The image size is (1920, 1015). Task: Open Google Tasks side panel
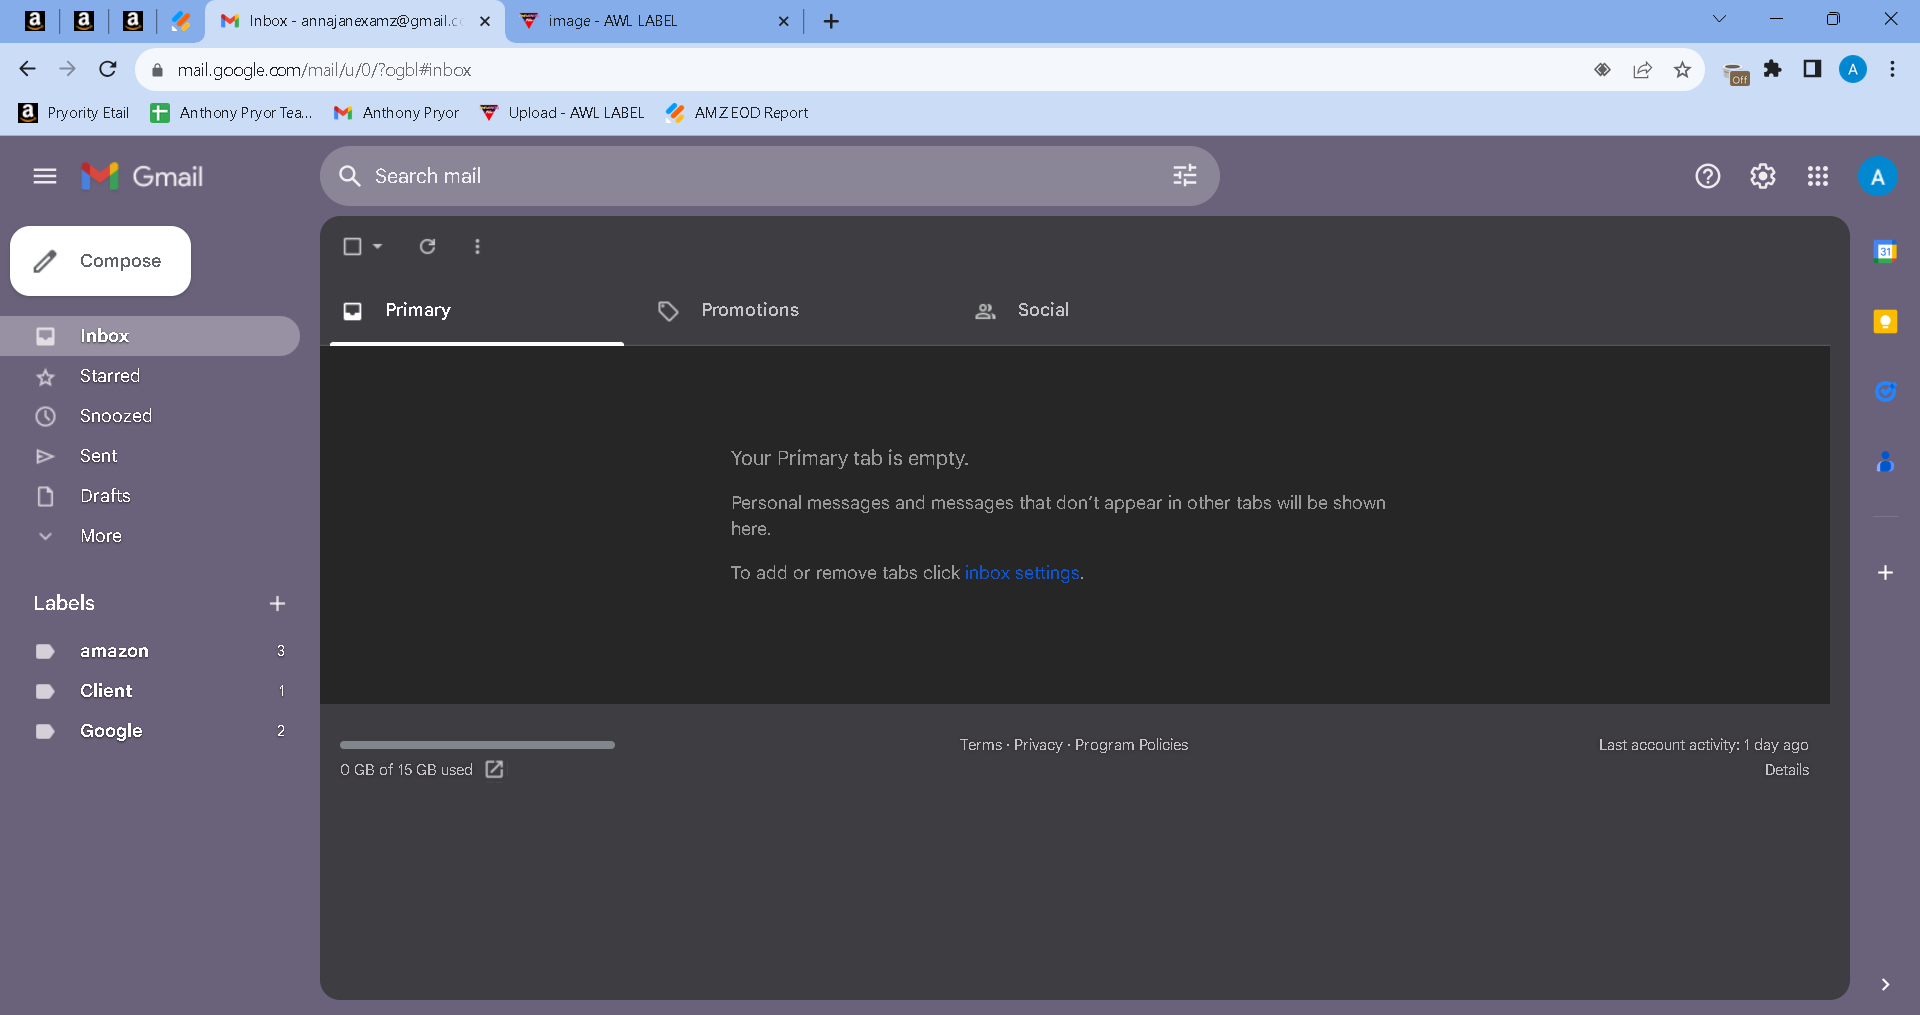click(x=1885, y=391)
